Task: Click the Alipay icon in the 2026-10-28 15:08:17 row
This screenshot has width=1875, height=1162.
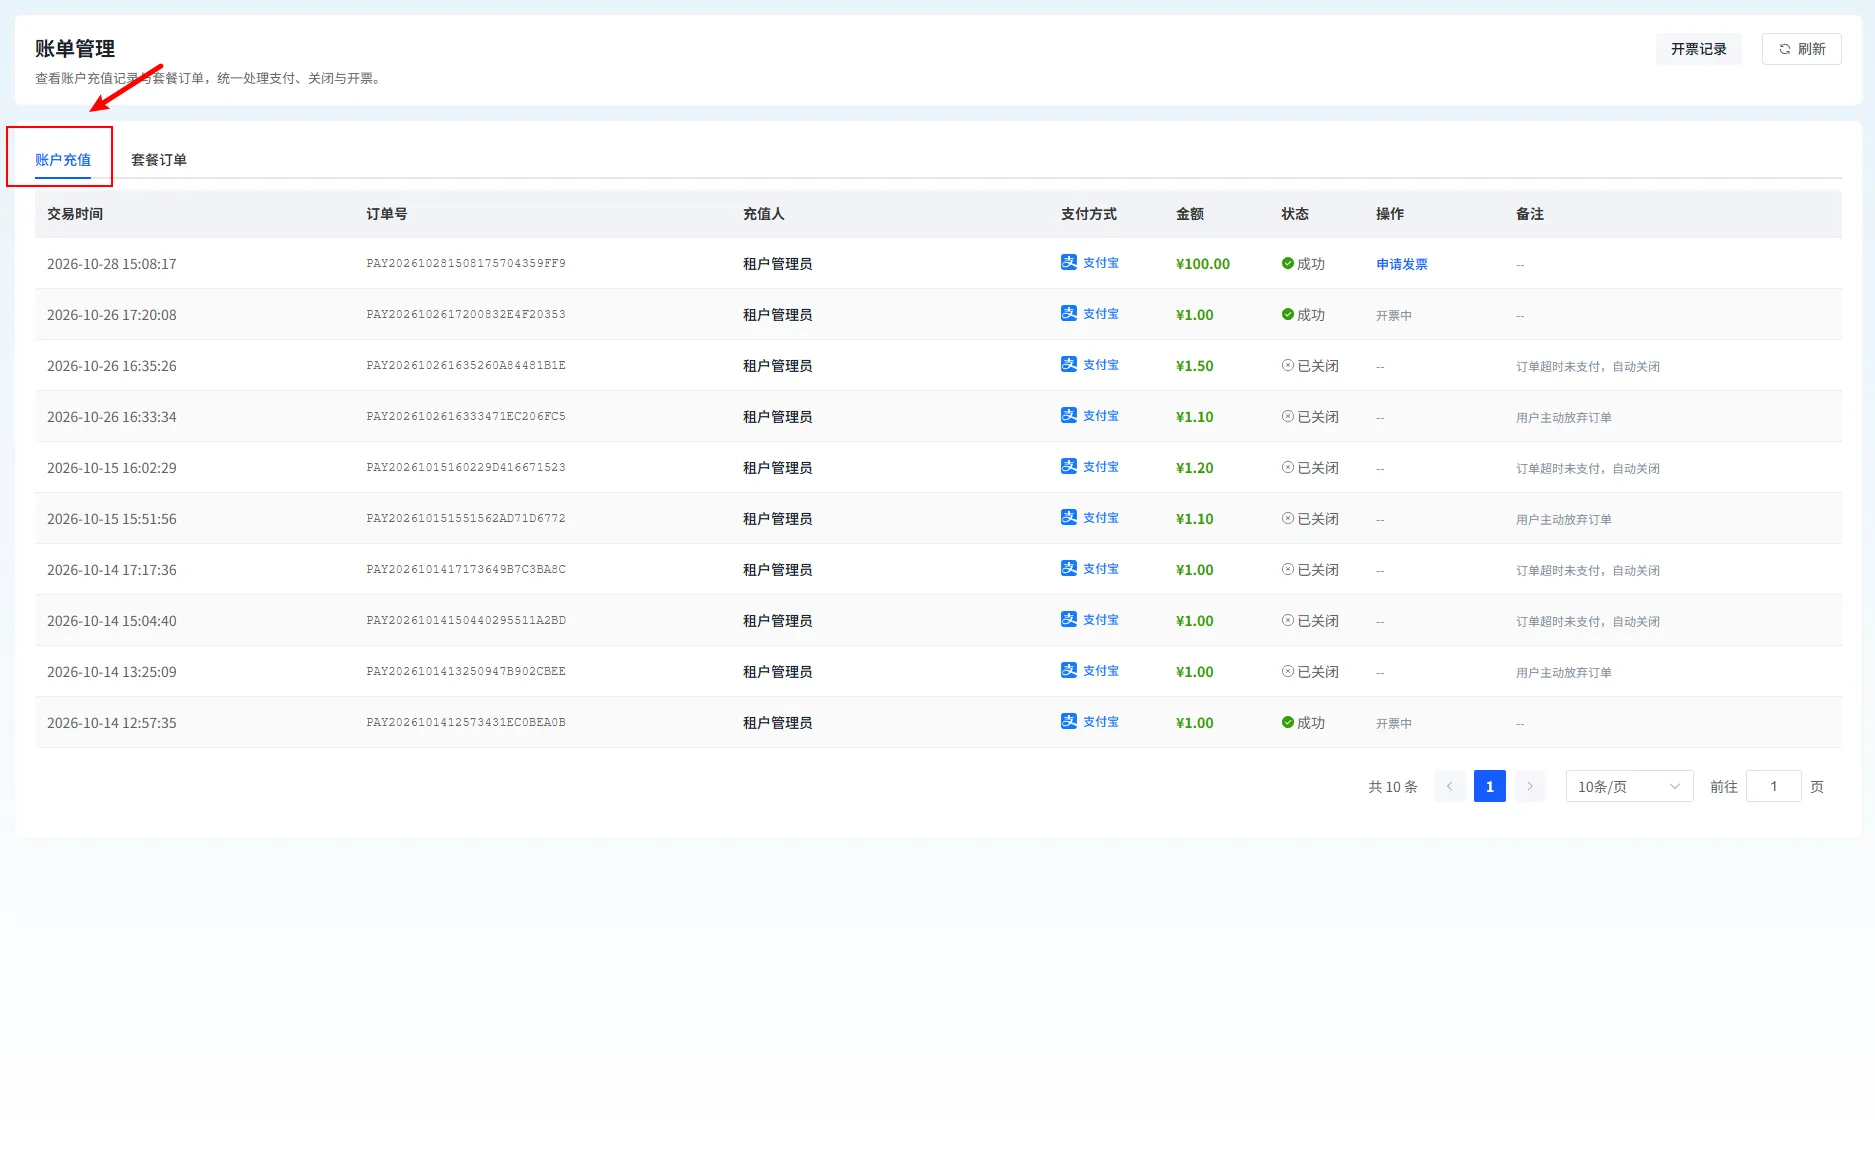Action: (1069, 262)
